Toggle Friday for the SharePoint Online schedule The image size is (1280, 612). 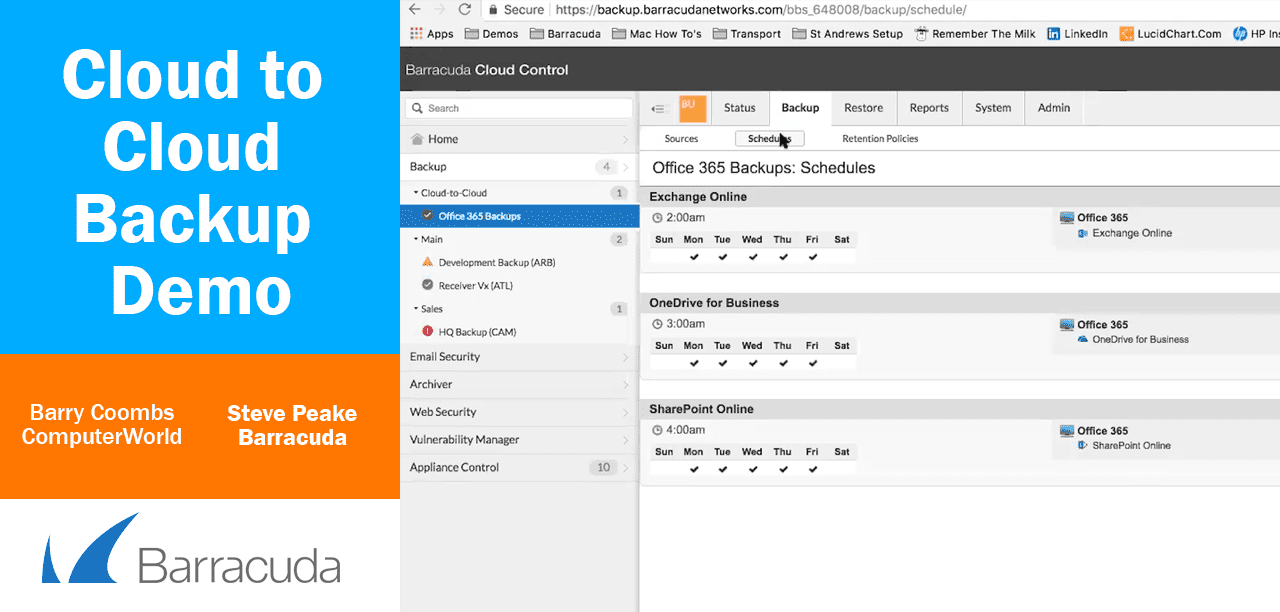coord(812,467)
